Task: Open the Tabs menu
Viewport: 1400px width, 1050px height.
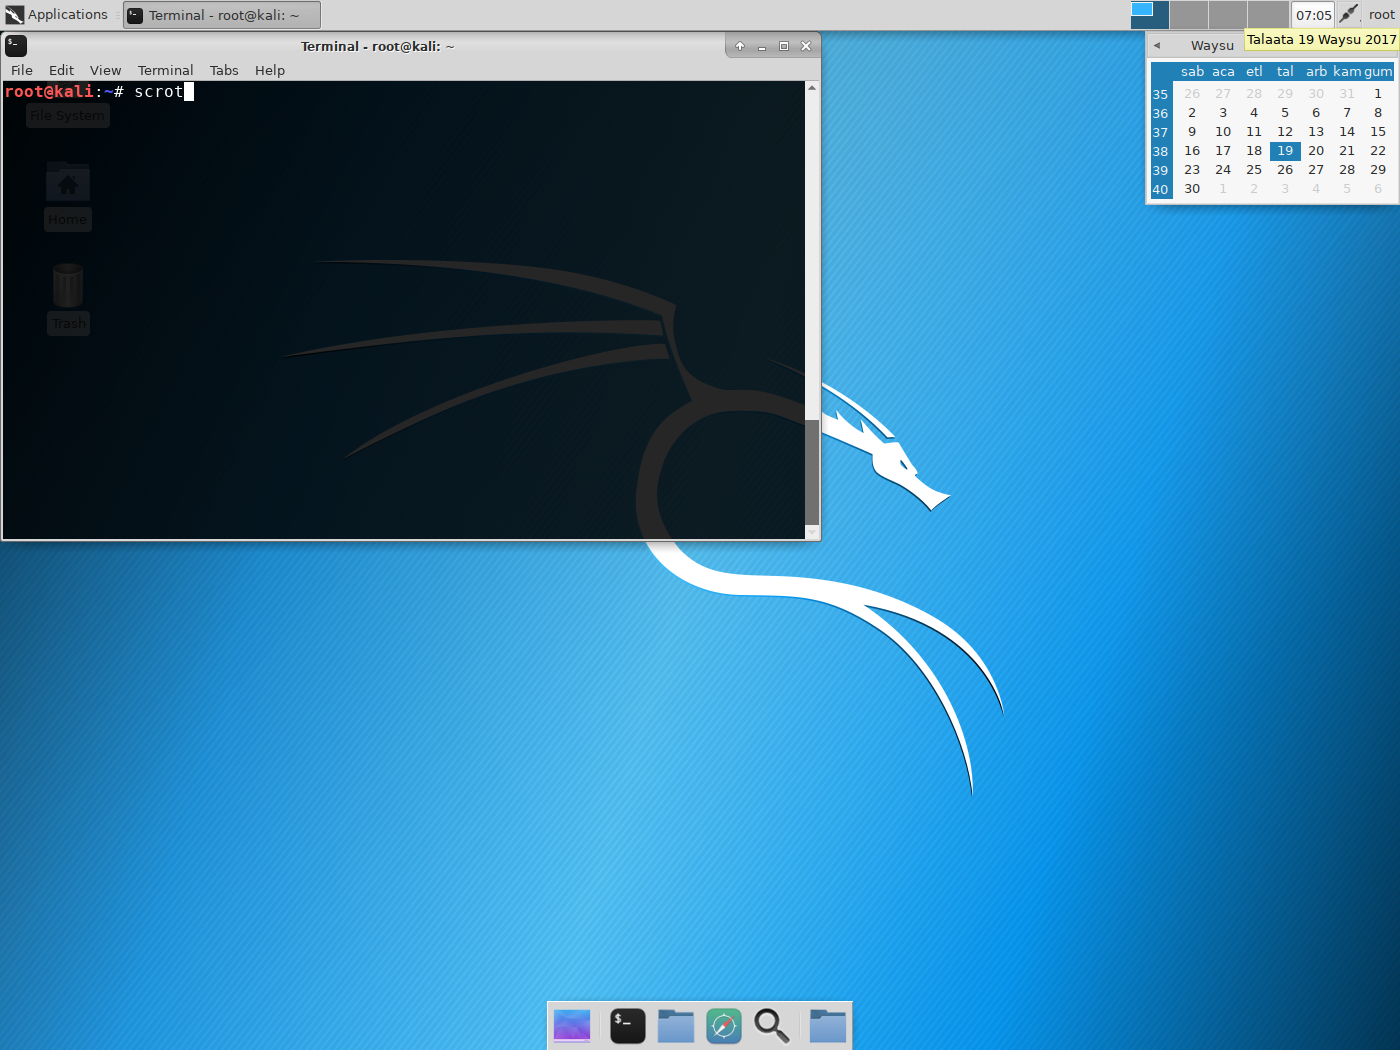Action: click(224, 70)
